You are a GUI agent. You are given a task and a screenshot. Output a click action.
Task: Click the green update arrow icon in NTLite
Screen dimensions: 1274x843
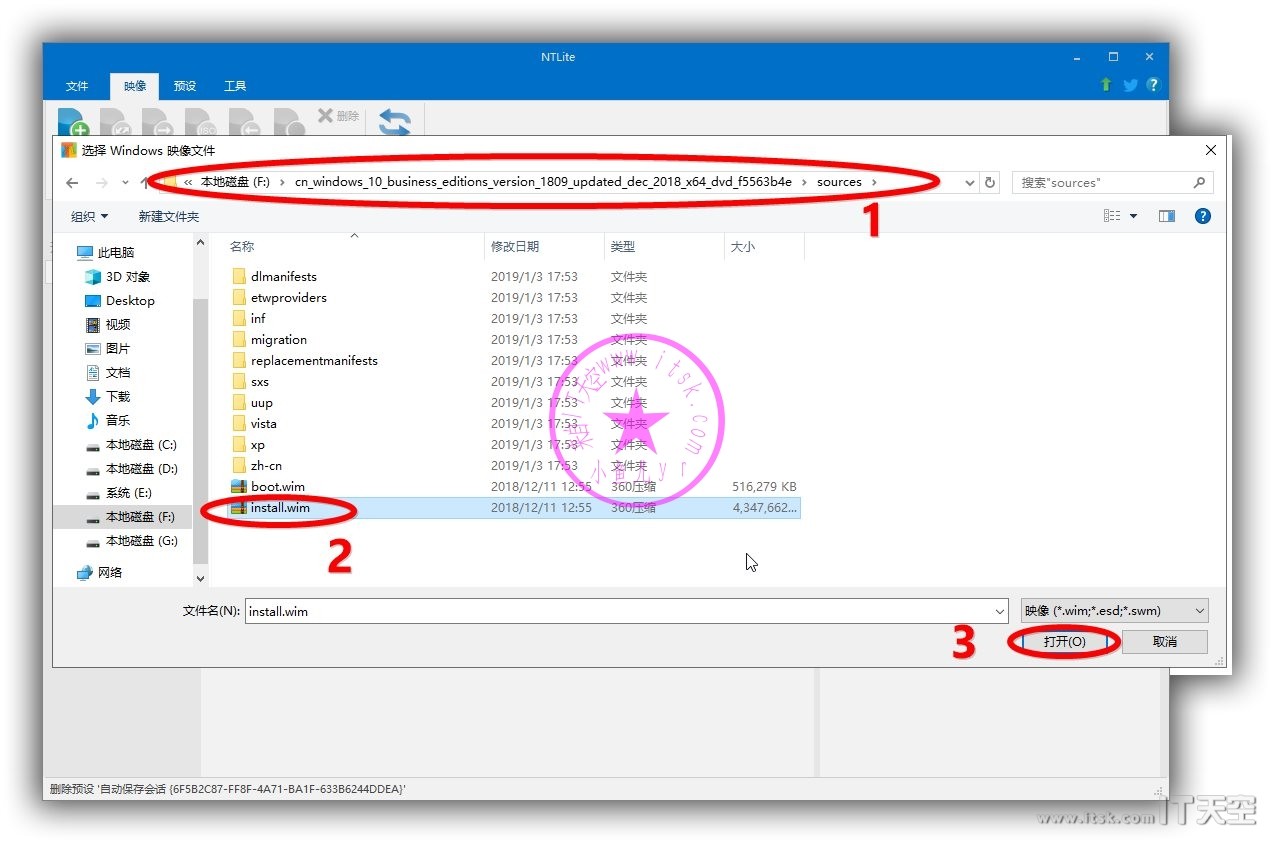(1106, 85)
